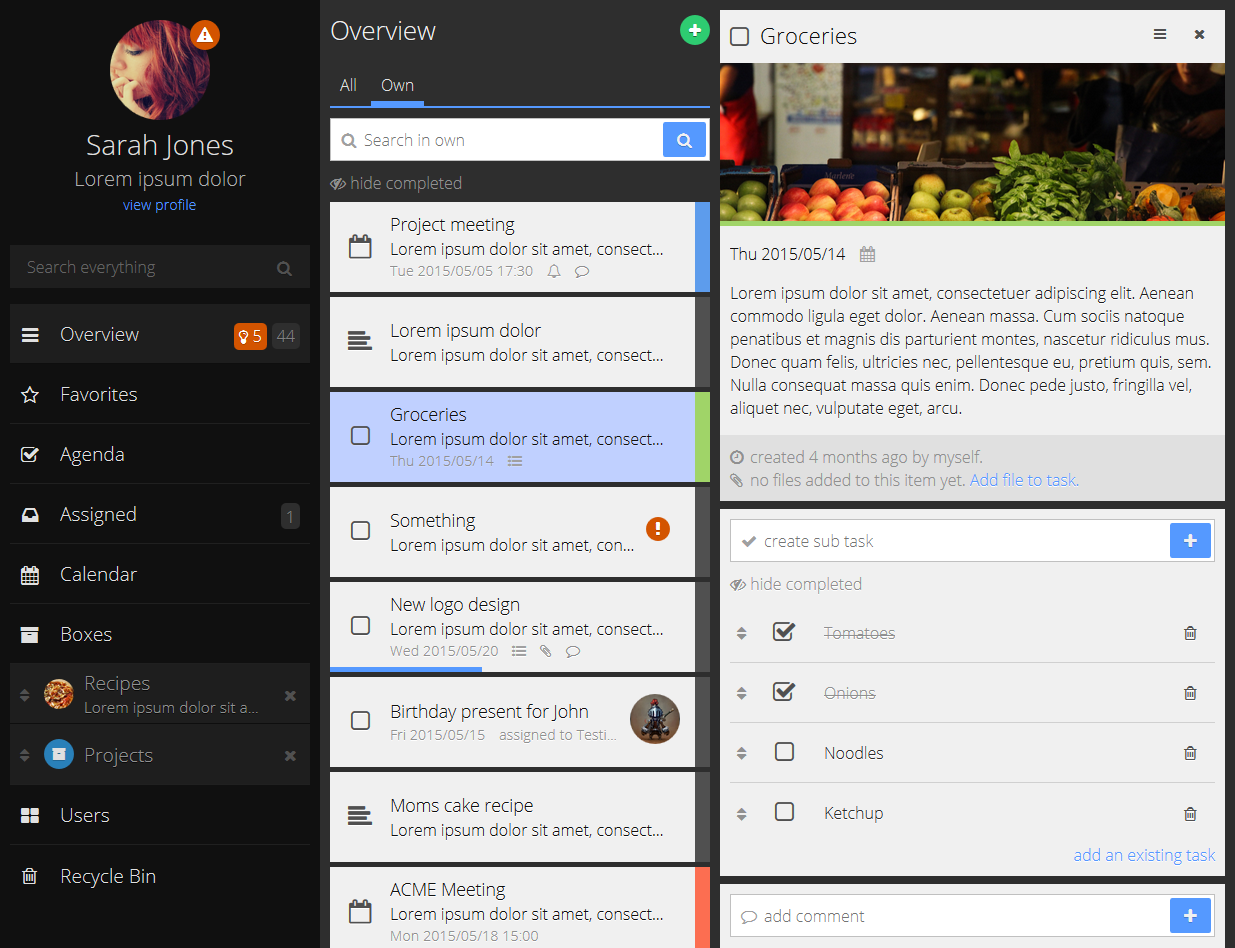Click the reorder handle for Noodles
The image size is (1235, 948).
tap(742, 753)
